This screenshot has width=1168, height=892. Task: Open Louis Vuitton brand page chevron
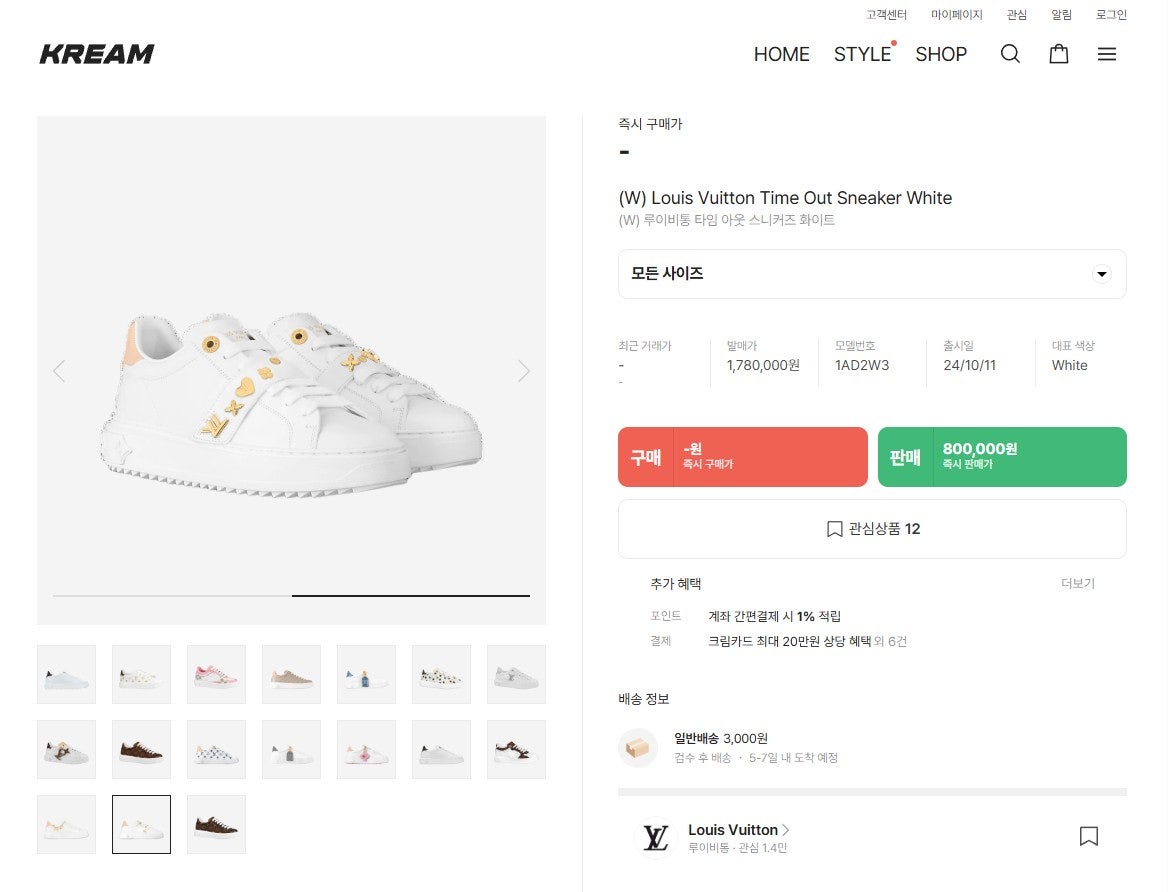(x=786, y=830)
